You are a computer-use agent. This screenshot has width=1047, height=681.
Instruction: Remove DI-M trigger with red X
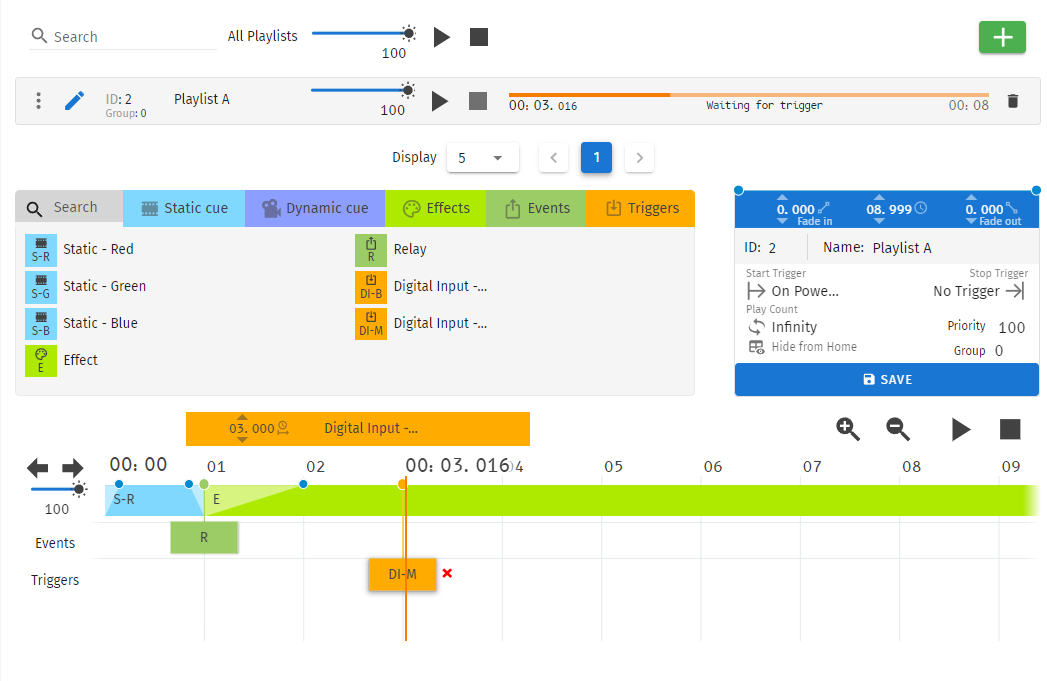(447, 573)
